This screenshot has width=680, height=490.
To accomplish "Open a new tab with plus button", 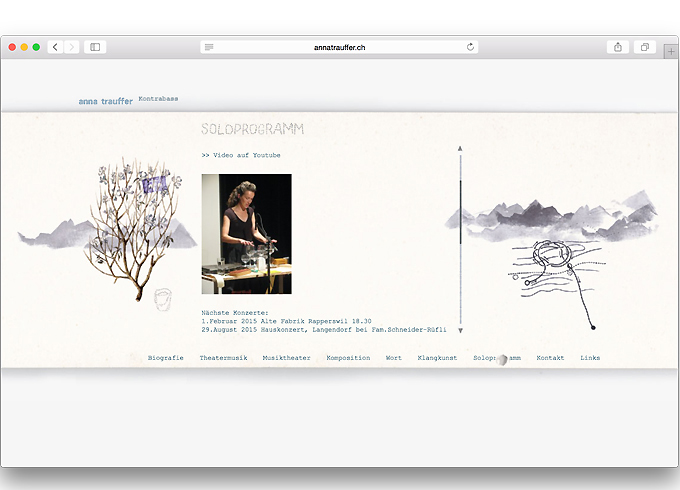I will tap(671, 51).
